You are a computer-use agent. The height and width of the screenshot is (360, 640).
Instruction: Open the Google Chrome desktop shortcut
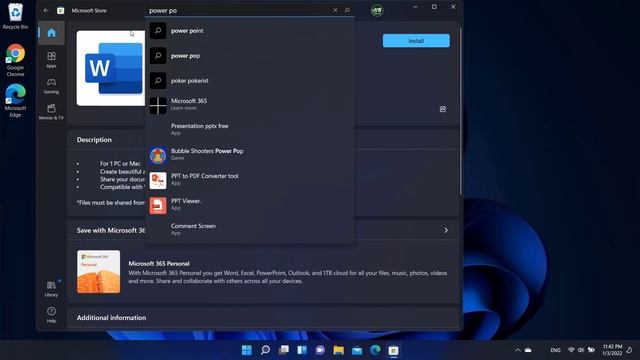click(x=15, y=60)
